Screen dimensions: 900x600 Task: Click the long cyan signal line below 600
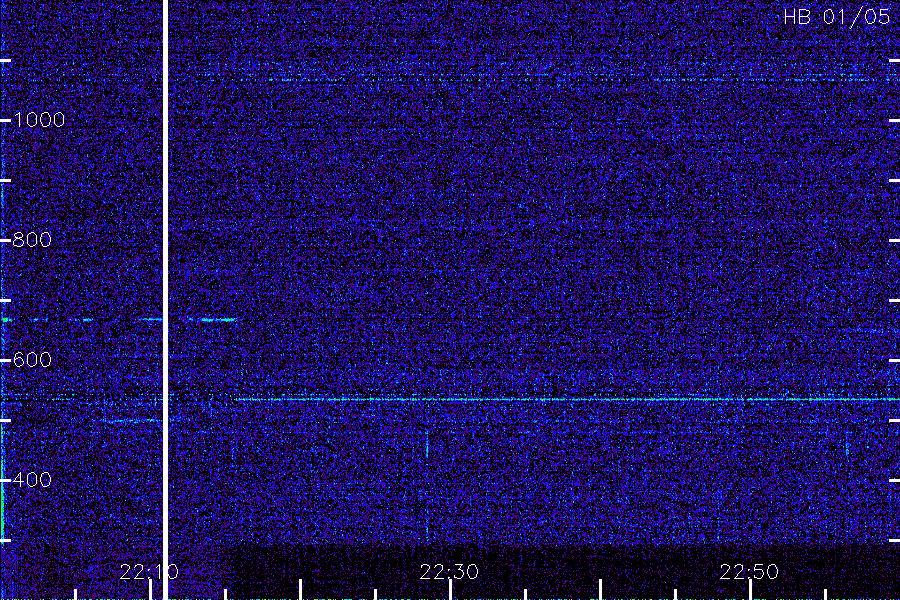(x=567, y=399)
